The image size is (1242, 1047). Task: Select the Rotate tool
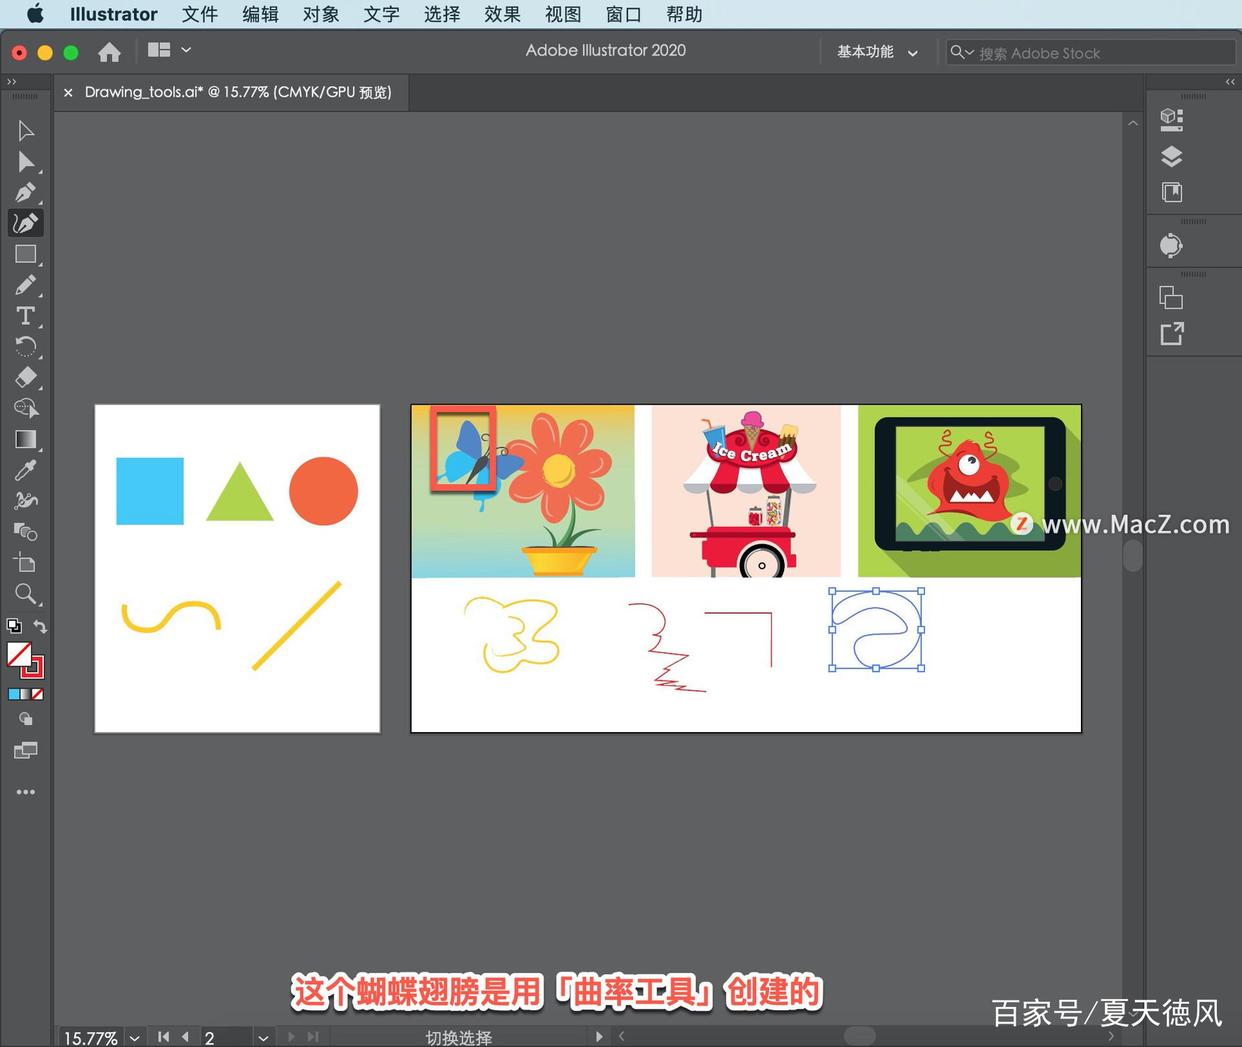coord(26,347)
